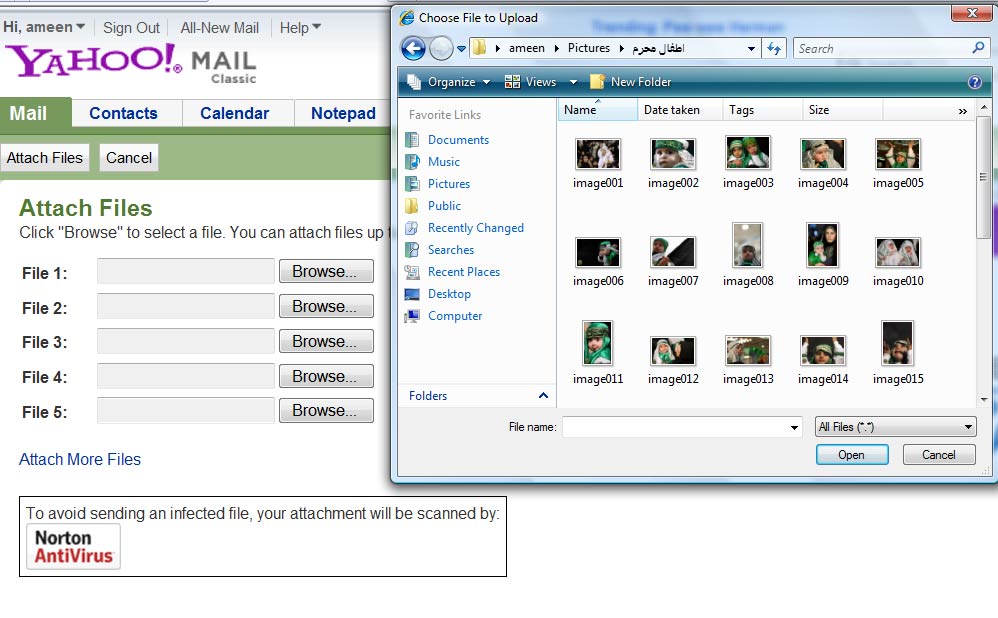Select Computer in Favorite Links
The width and height of the screenshot is (998, 618).
pos(455,316)
